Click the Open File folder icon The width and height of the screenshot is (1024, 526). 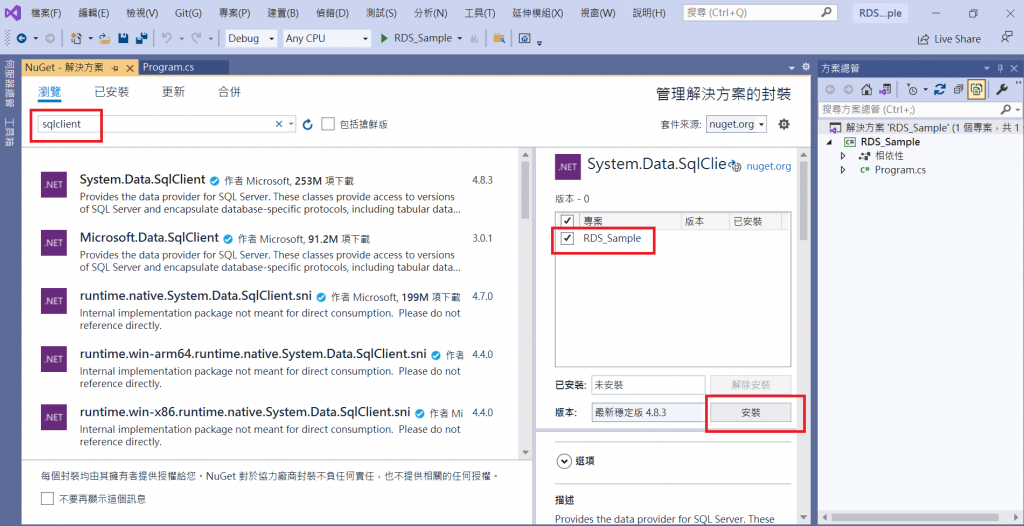coord(104,39)
